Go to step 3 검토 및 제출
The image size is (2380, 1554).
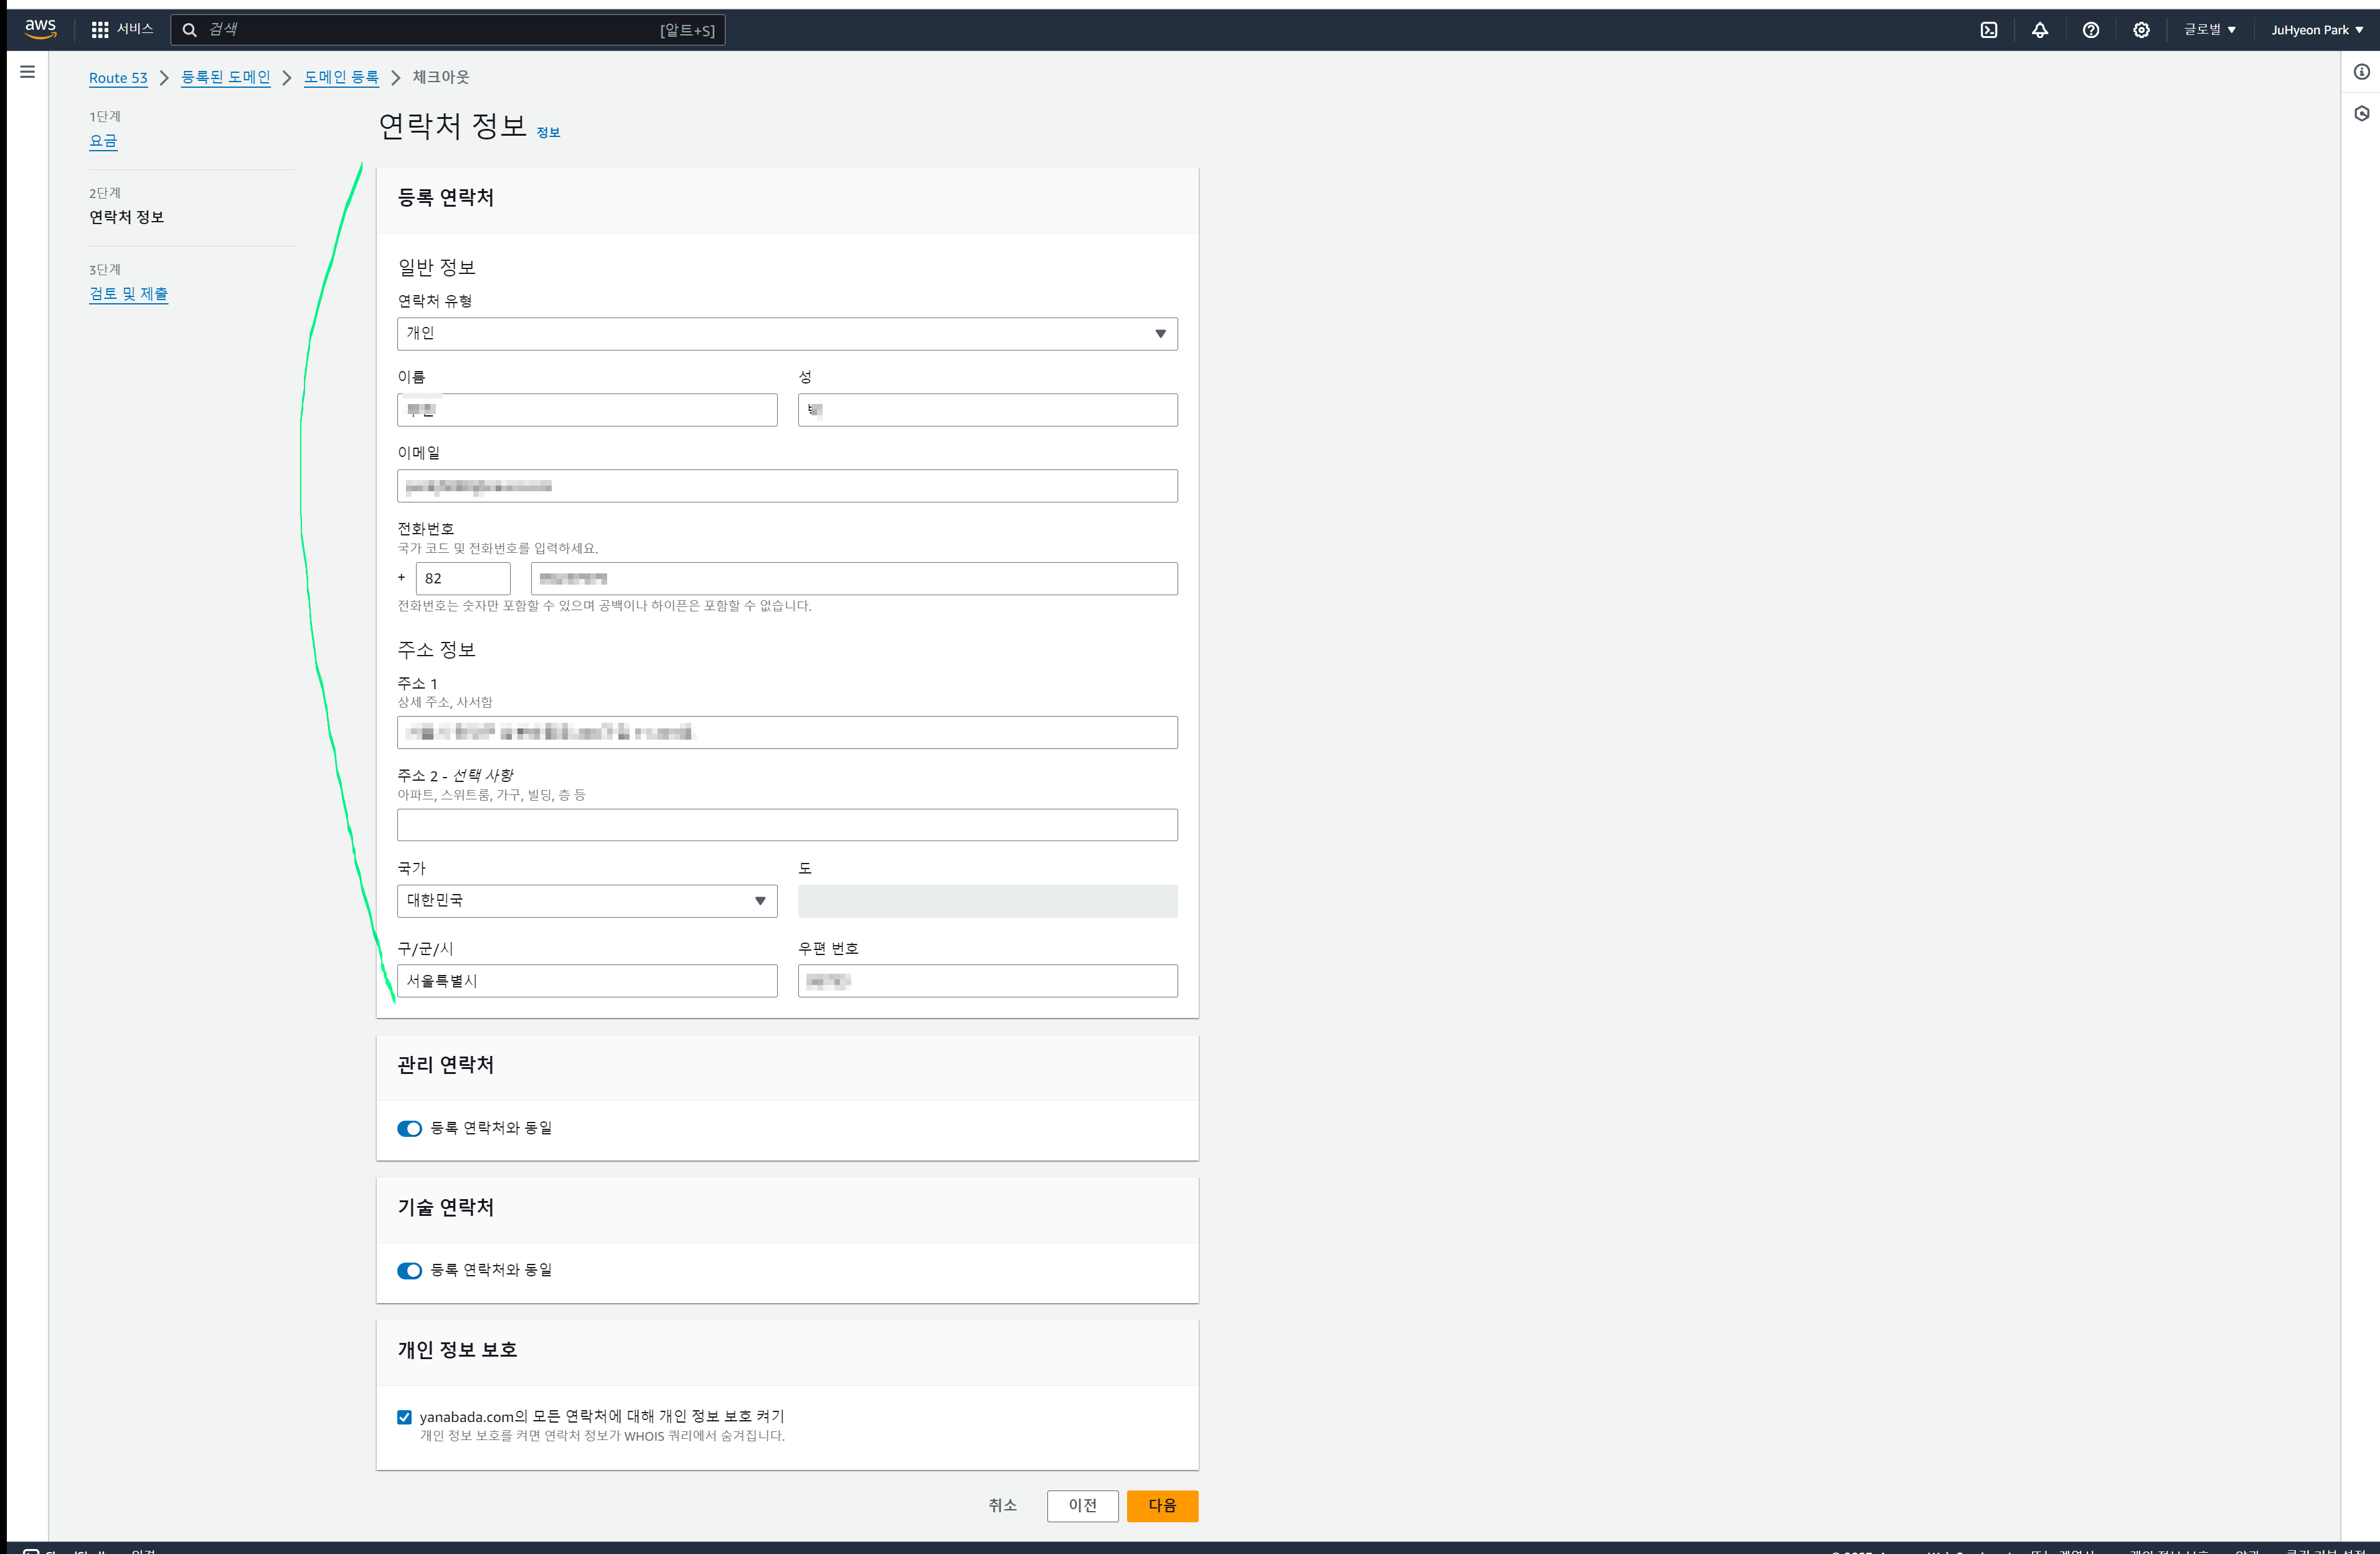(128, 294)
